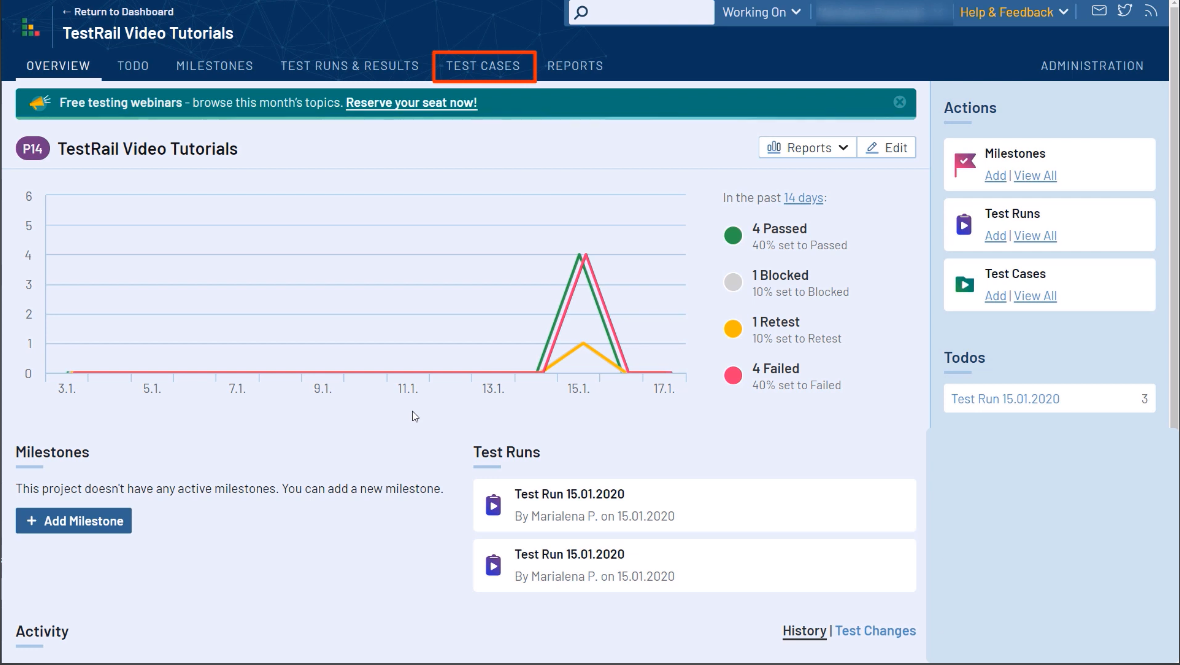Dismiss the free testing webinars banner
The image size is (1180, 665).
(899, 102)
